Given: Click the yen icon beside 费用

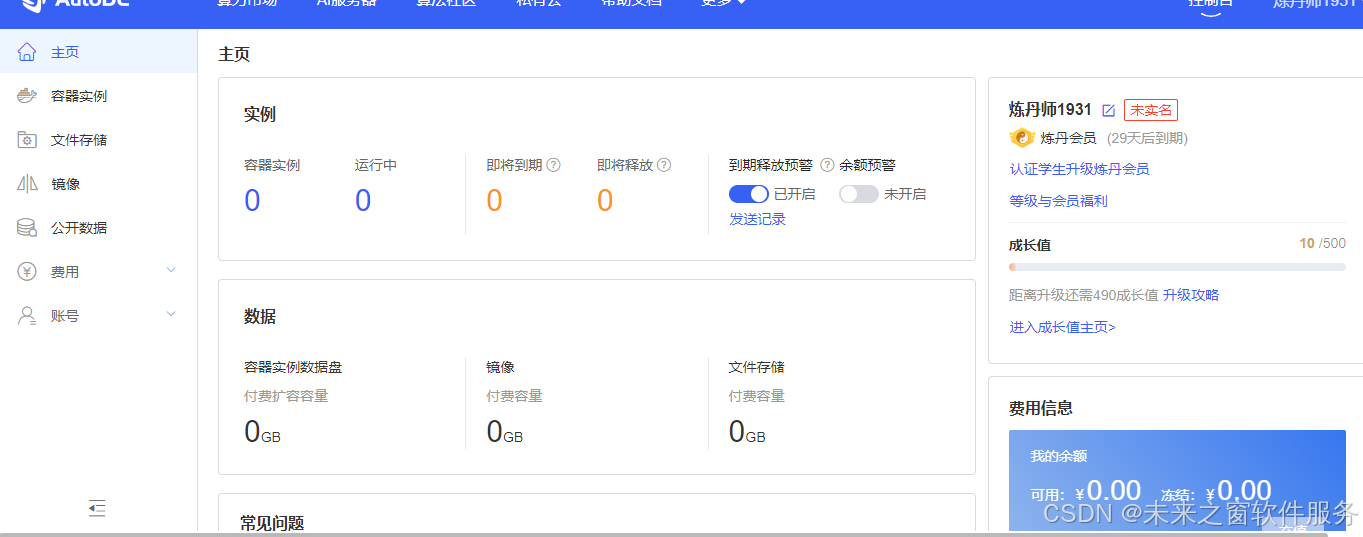Looking at the screenshot, I should [x=27, y=272].
